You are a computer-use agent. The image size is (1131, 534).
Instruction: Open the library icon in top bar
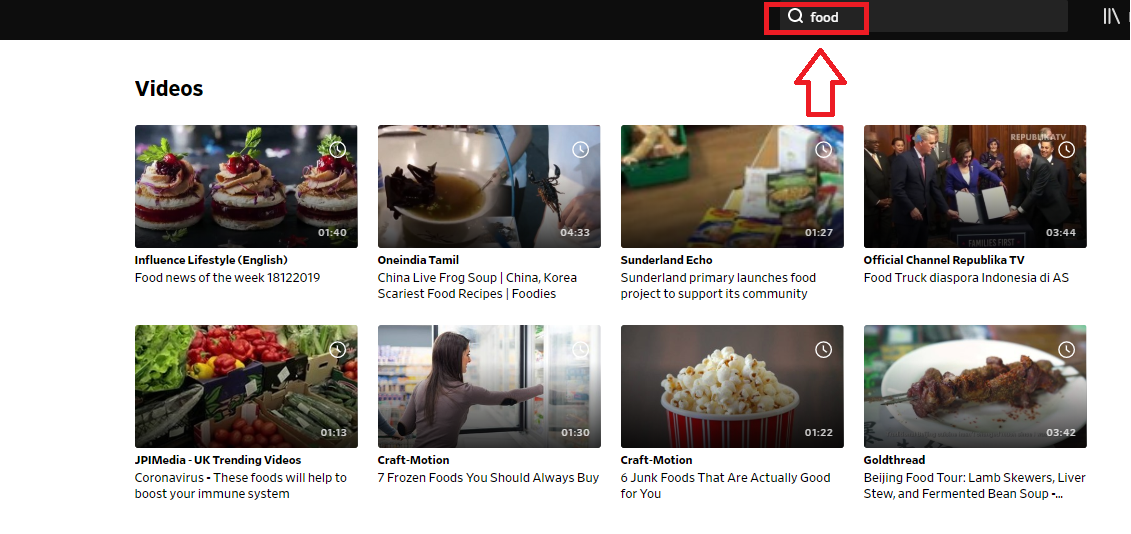(x=1111, y=16)
